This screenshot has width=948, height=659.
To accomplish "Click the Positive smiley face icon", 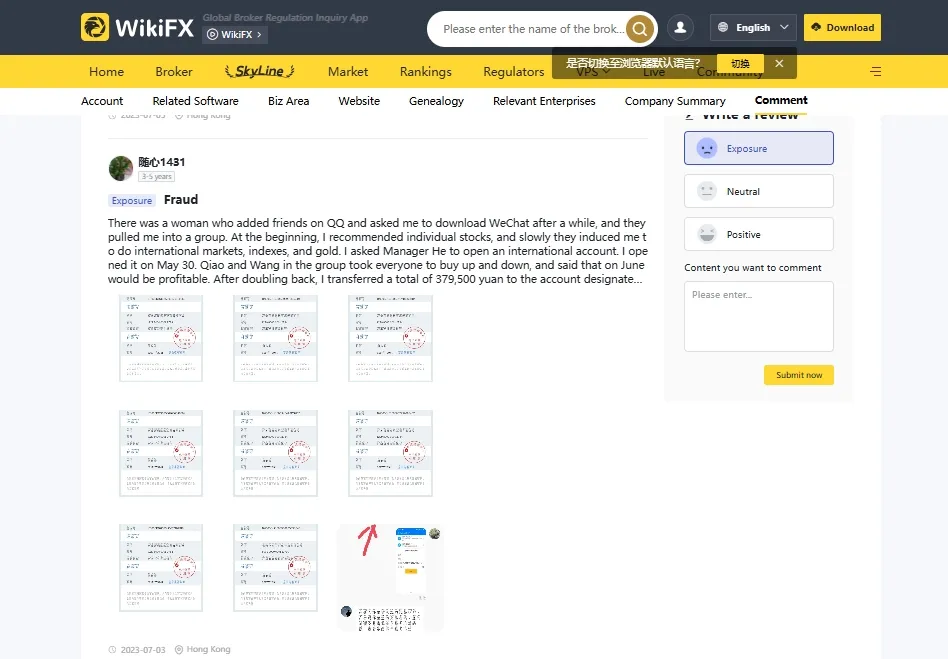I will pos(706,234).
